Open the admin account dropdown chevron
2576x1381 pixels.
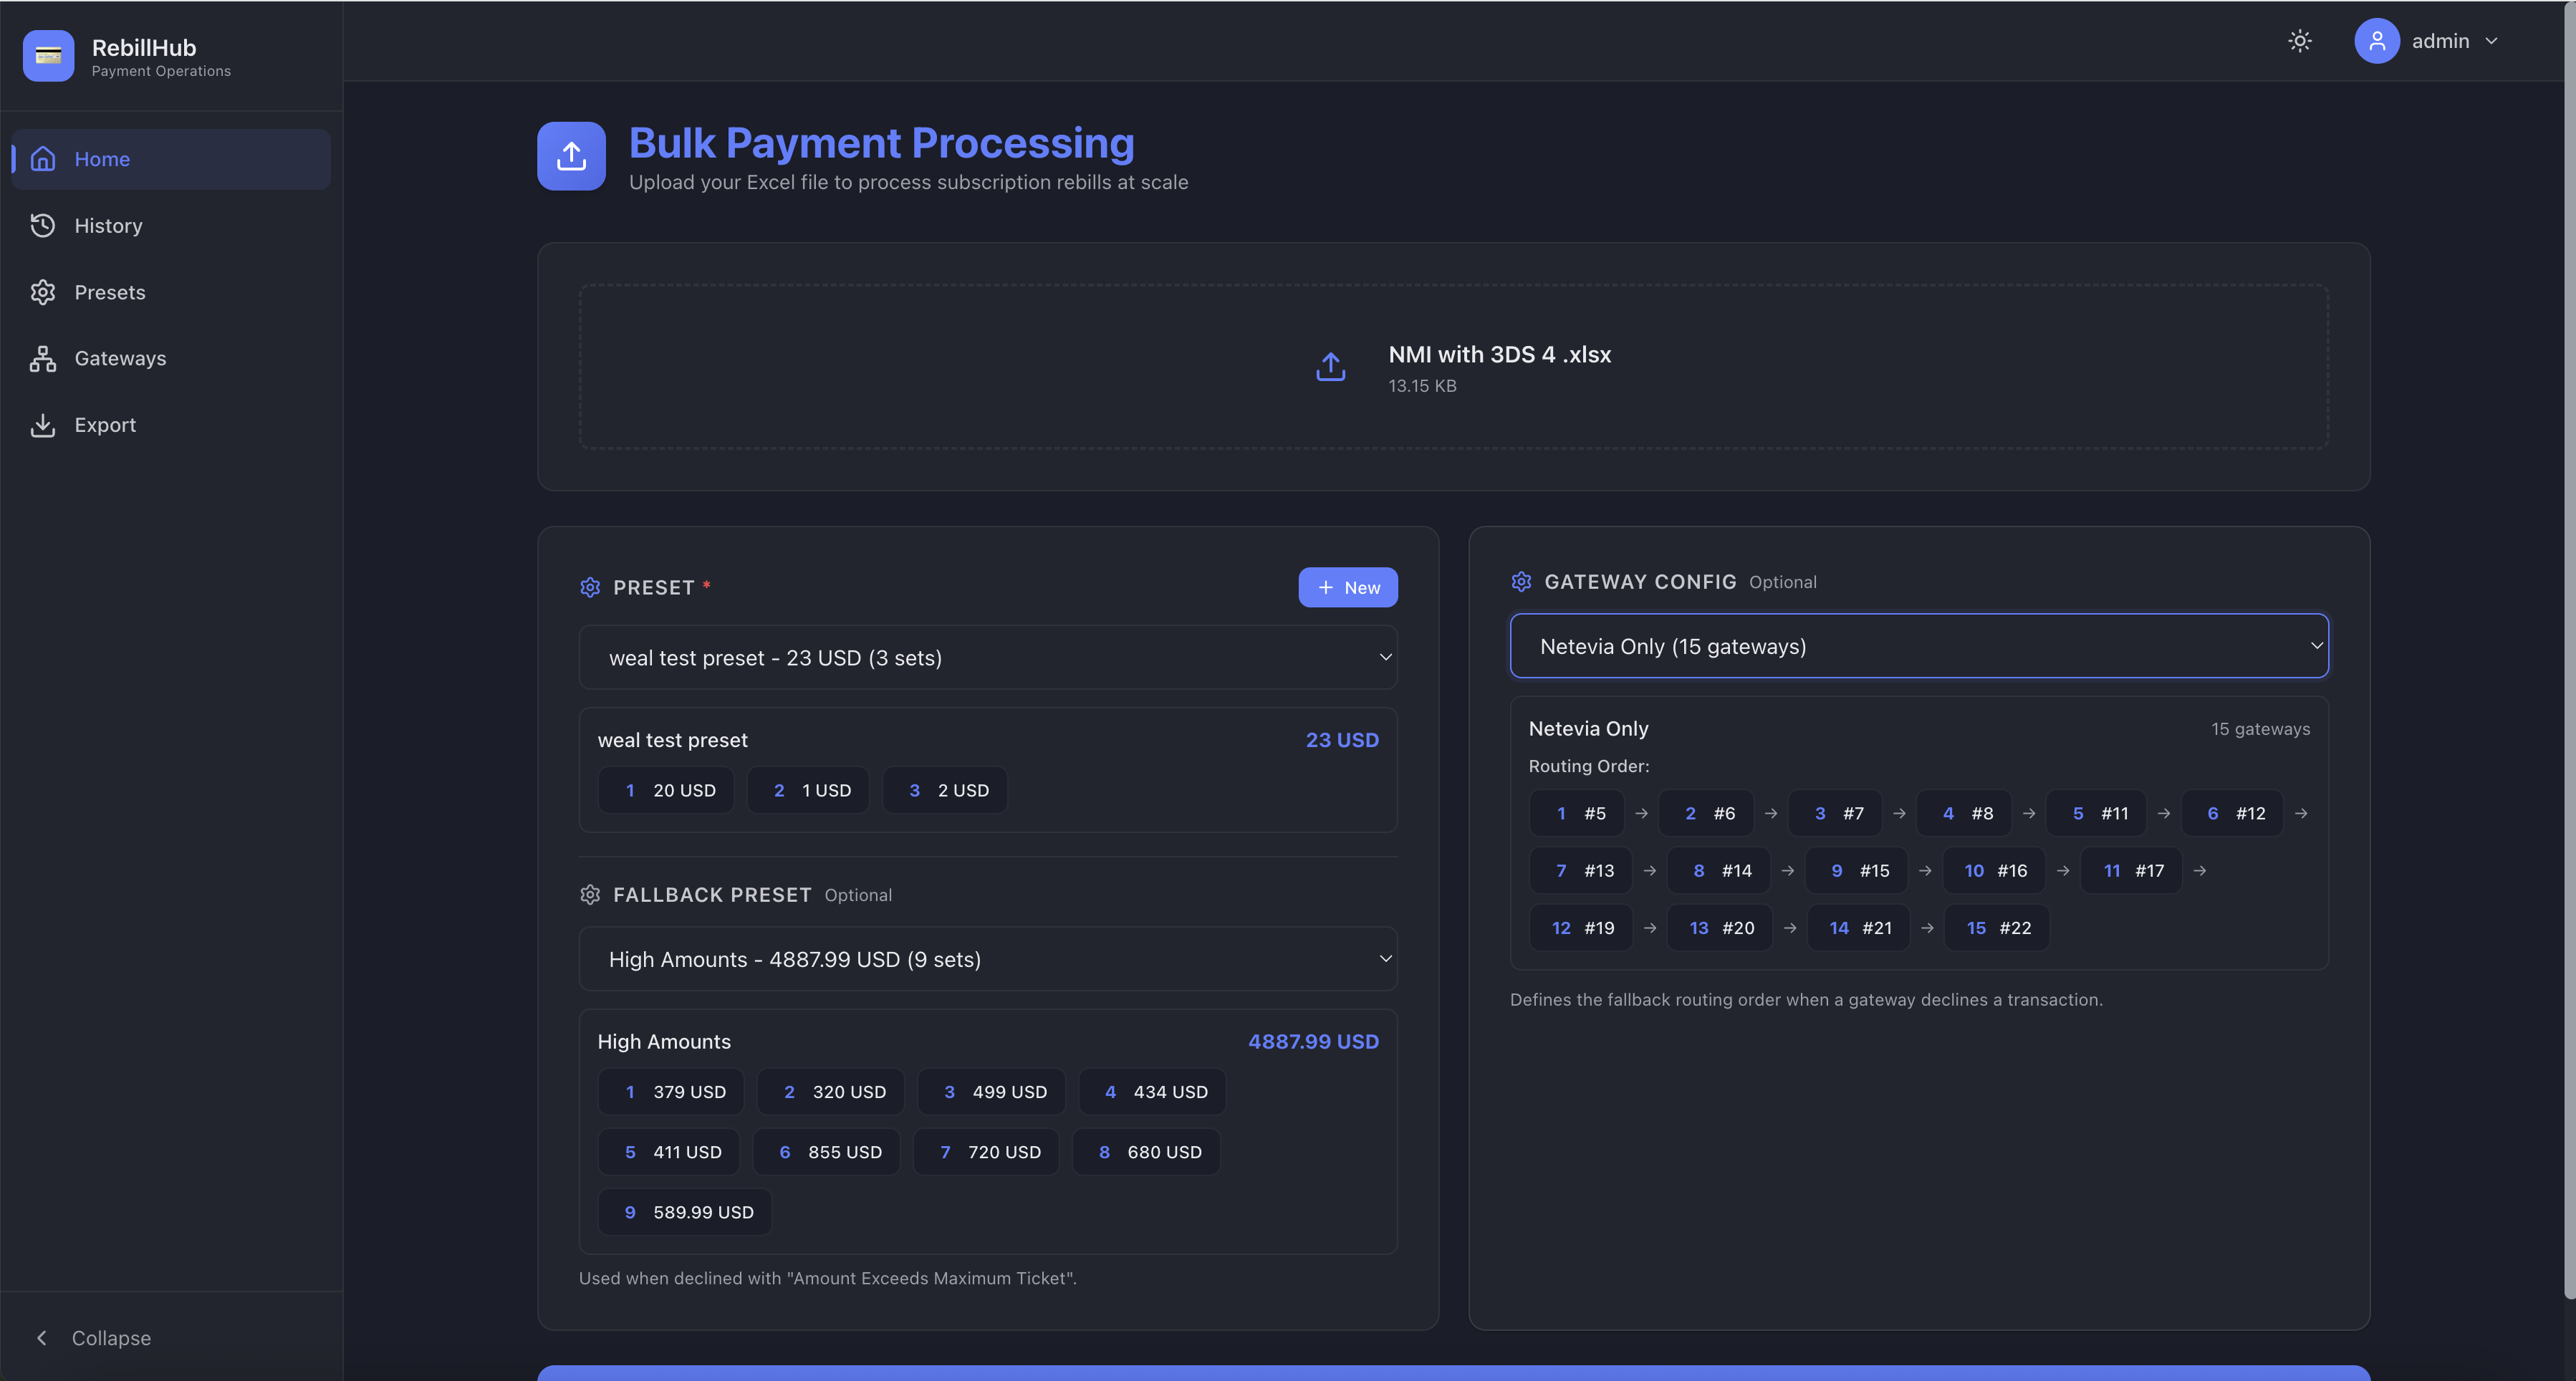point(2492,41)
